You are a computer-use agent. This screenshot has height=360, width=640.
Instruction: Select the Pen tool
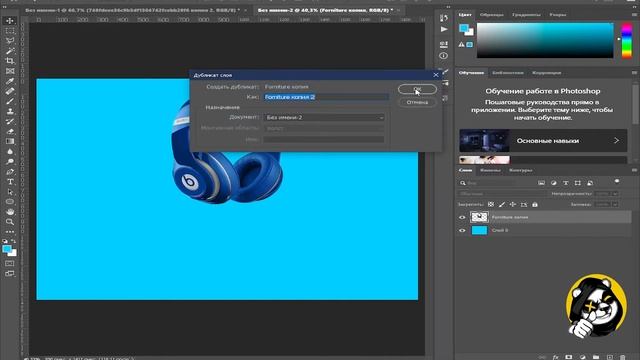pyautogui.click(x=10, y=171)
